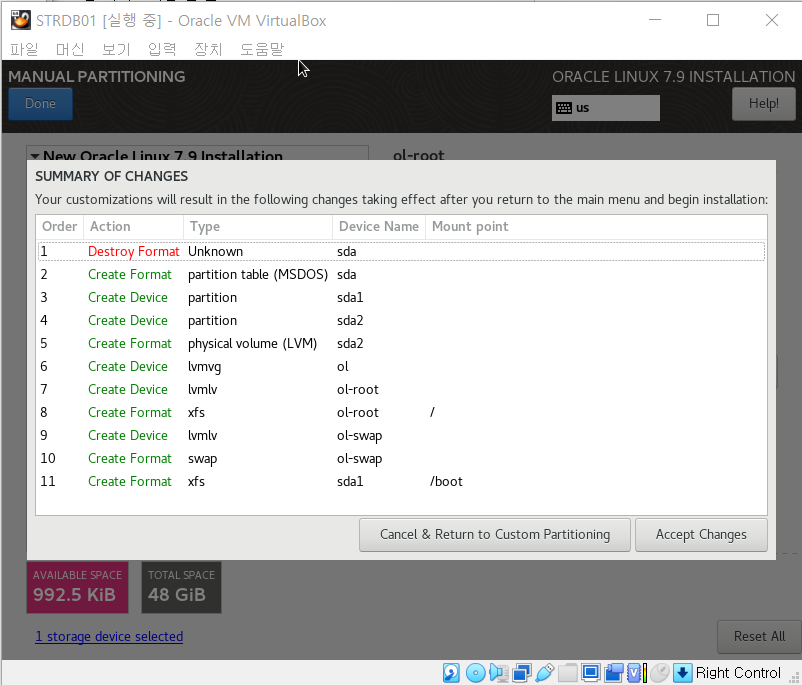Select row 10 swap format row
The height and width of the screenshot is (685, 802).
[x=402, y=459]
